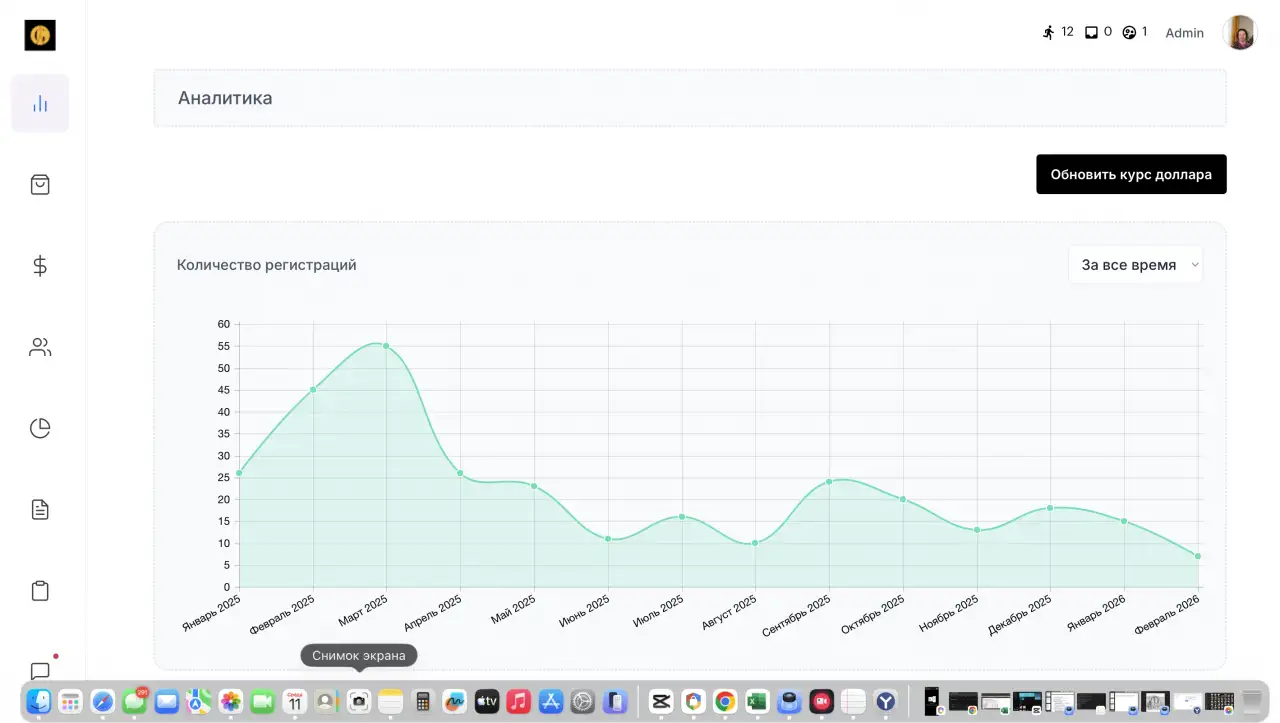Open the chat messages sidebar icon
This screenshot has width=1280, height=723.
point(40,671)
